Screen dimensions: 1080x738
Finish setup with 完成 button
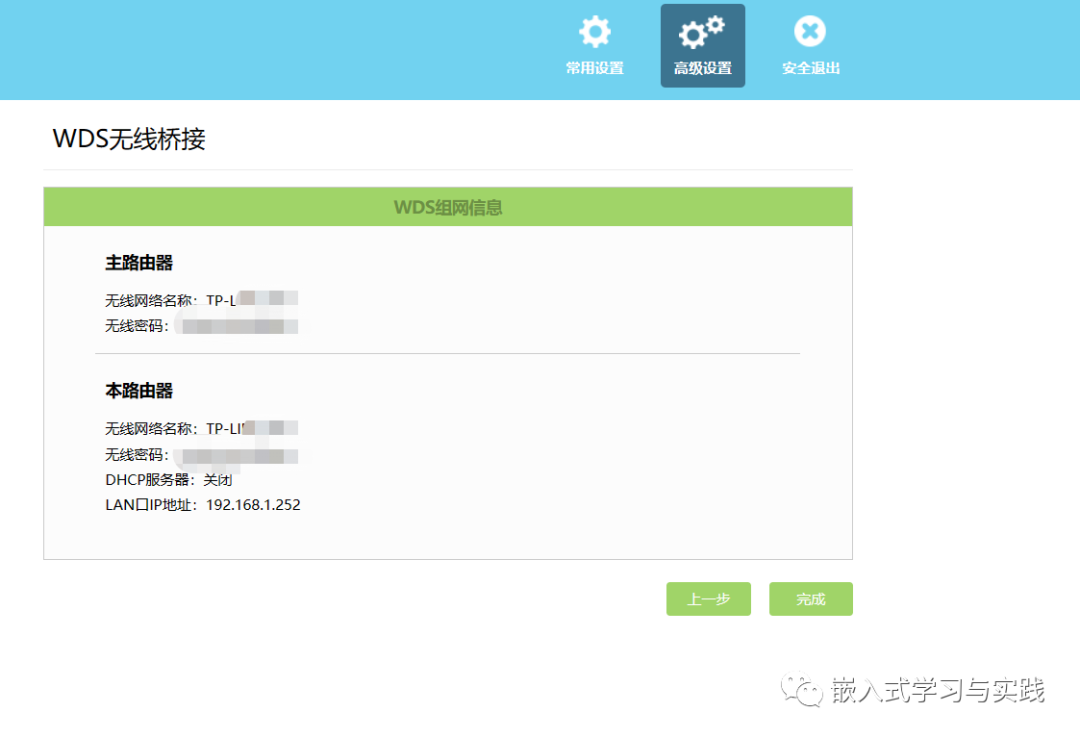[811, 599]
